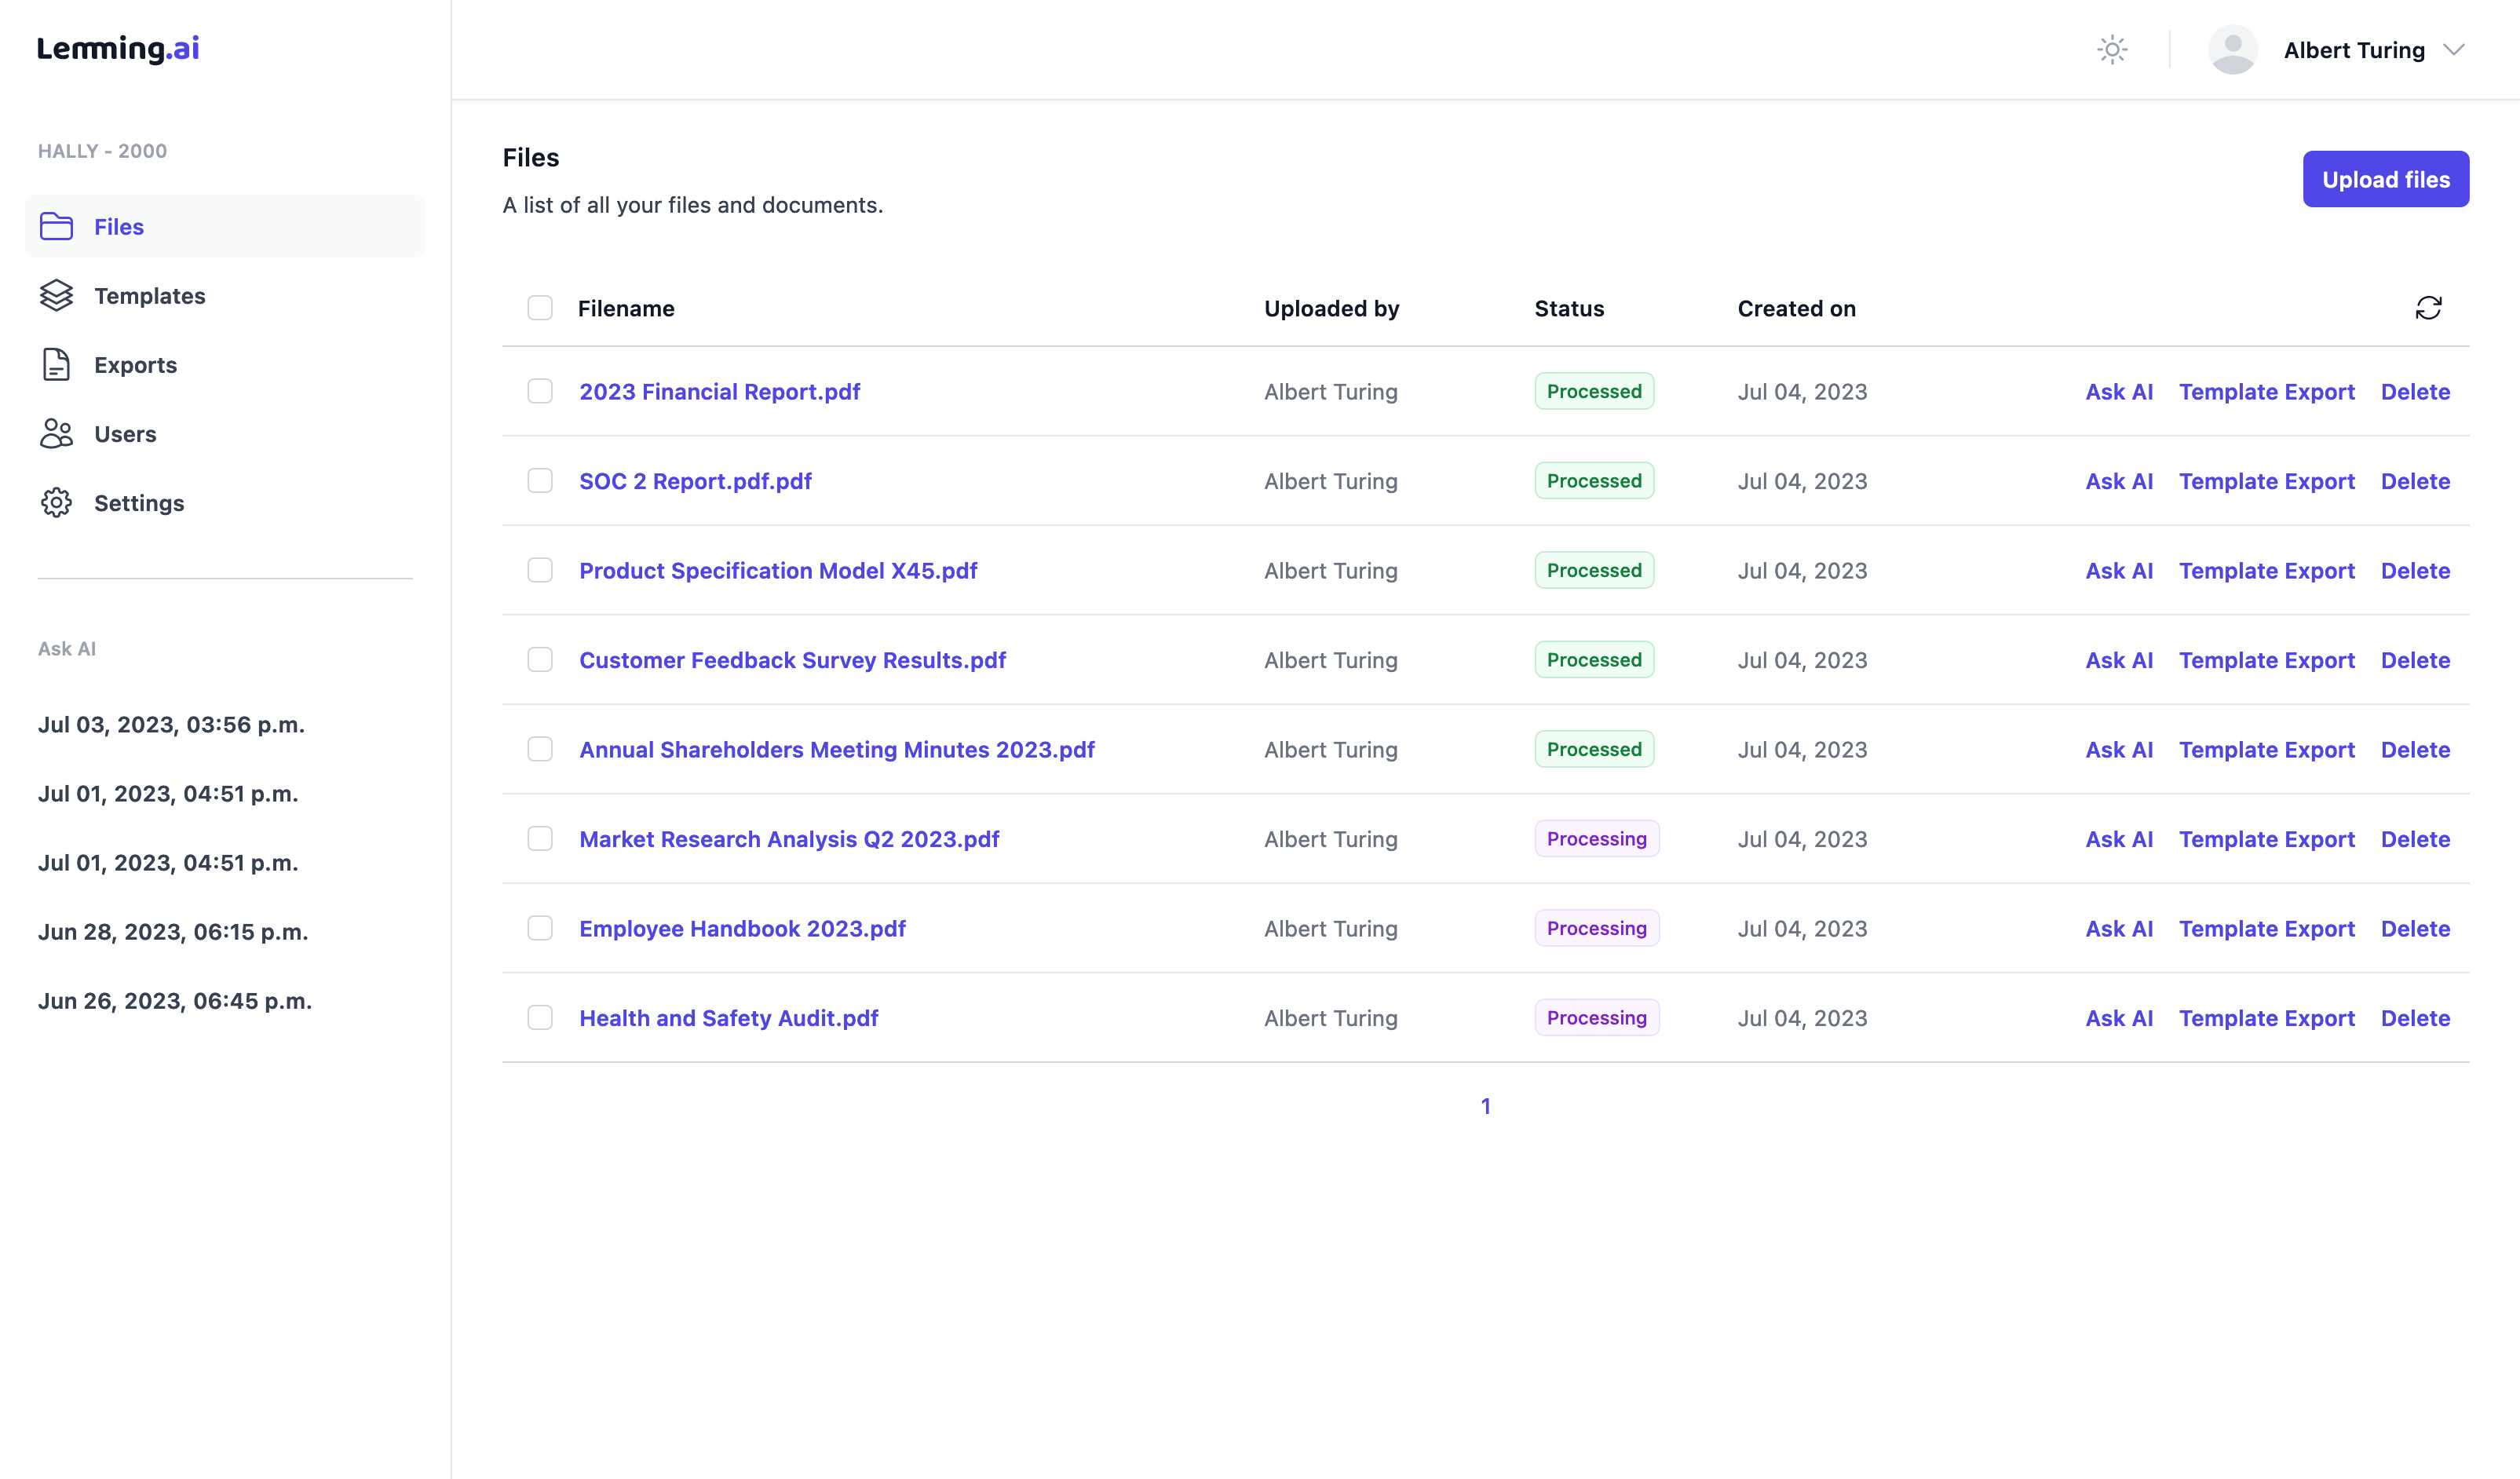The width and height of the screenshot is (2520, 1479).
Task: Click Template Export for Employee Handbook 2023 row
Action: click(2267, 929)
